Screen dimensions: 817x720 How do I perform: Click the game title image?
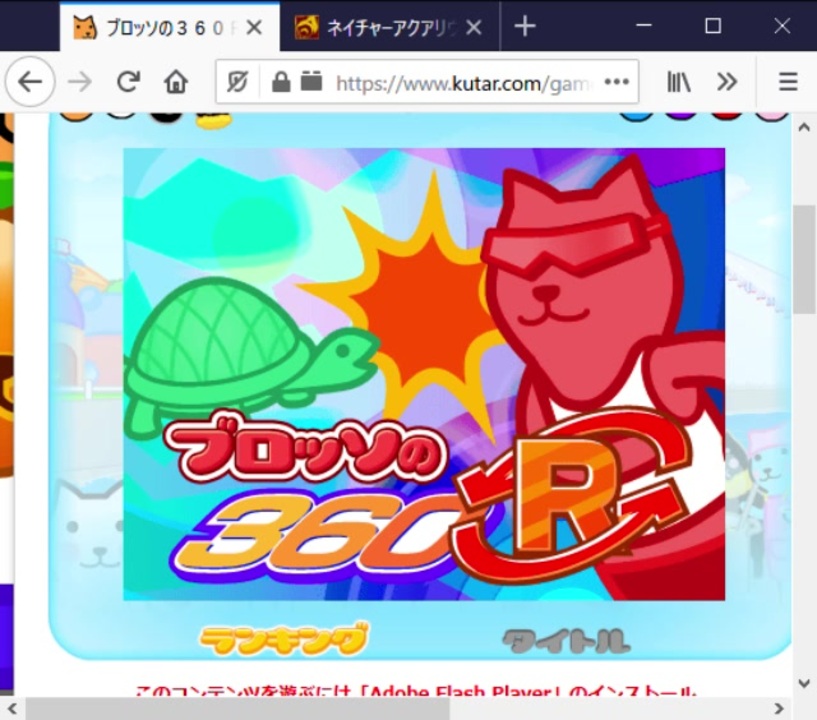click(424, 374)
